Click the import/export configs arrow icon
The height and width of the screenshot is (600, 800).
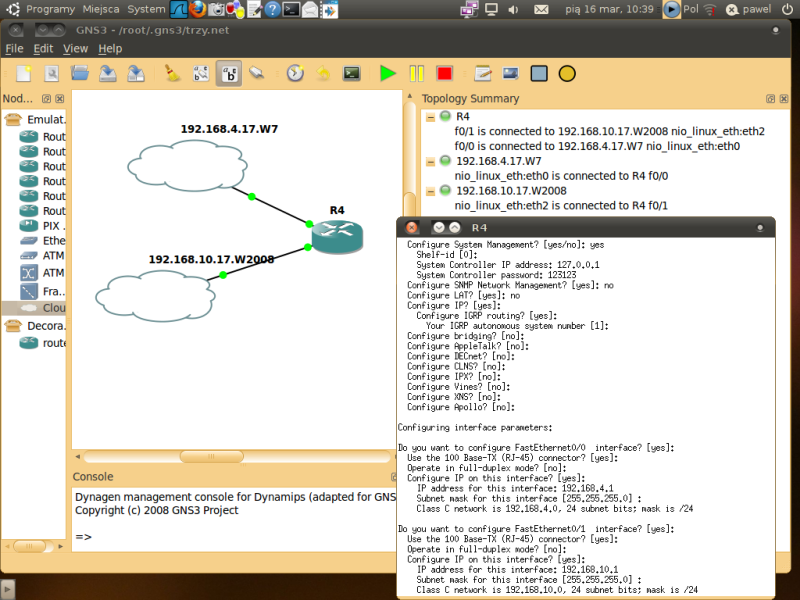(323, 73)
